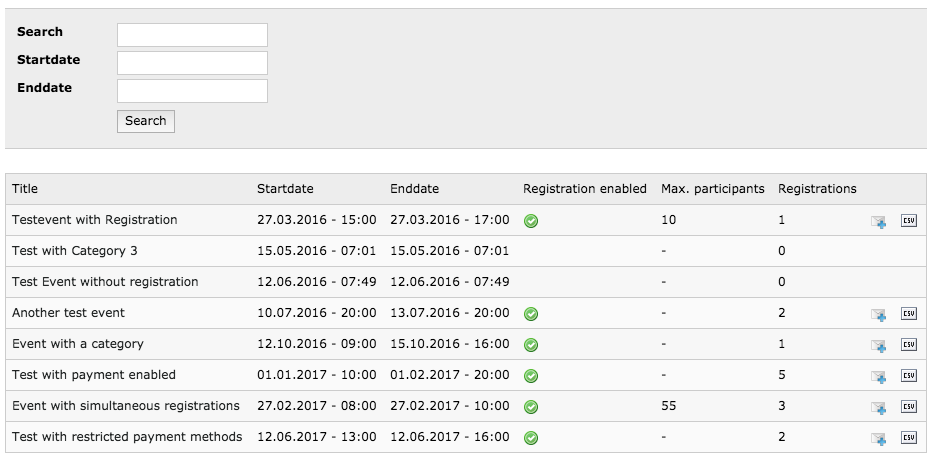Click notify icon for Testevent with Registration

pyautogui.click(x=878, y=222)
